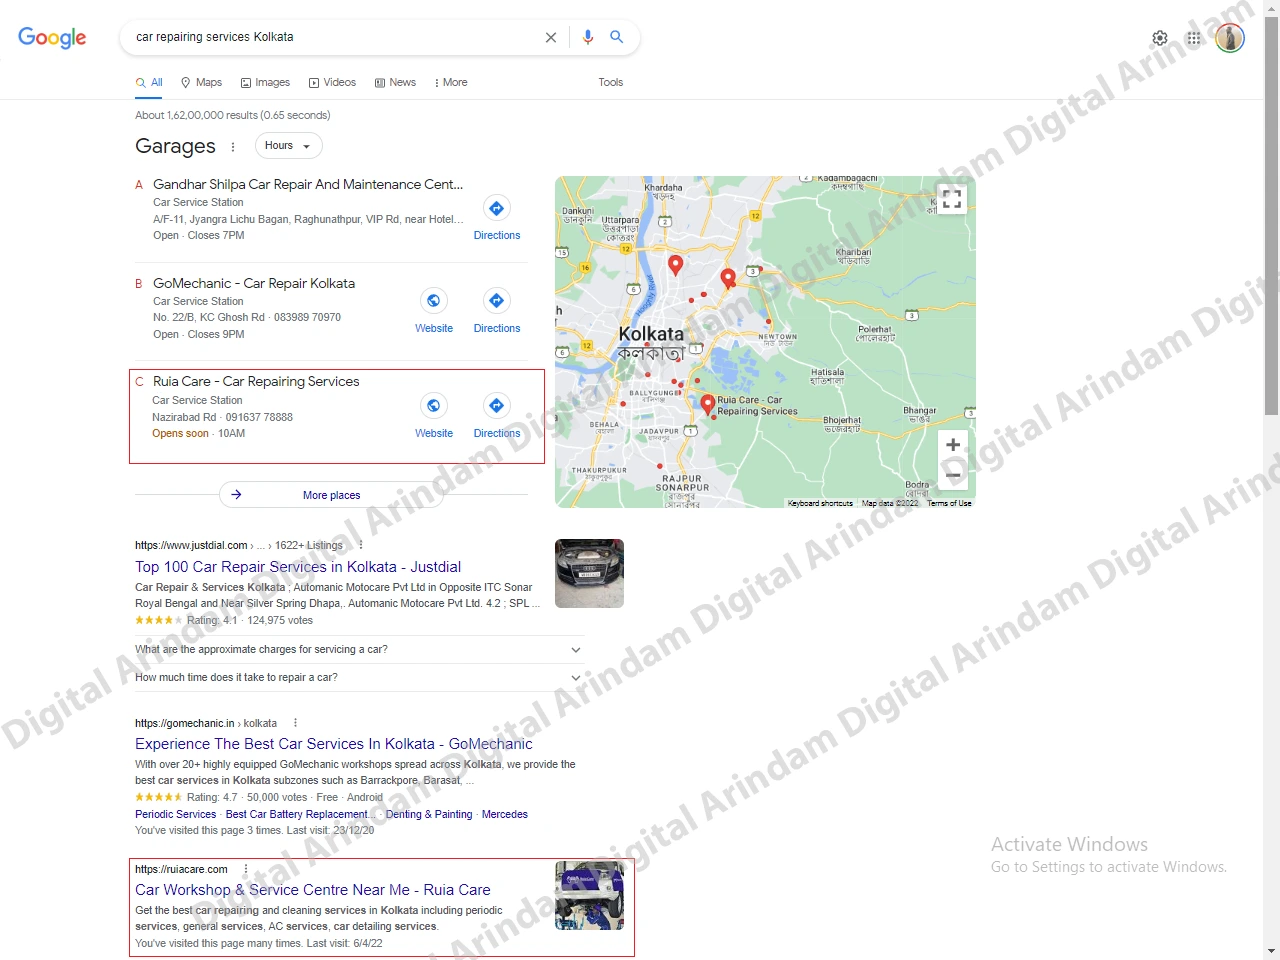Click Website text link under GoMechanic
Image resolution: width=1280 pixels, height=960 pixels.
[434, 329]
